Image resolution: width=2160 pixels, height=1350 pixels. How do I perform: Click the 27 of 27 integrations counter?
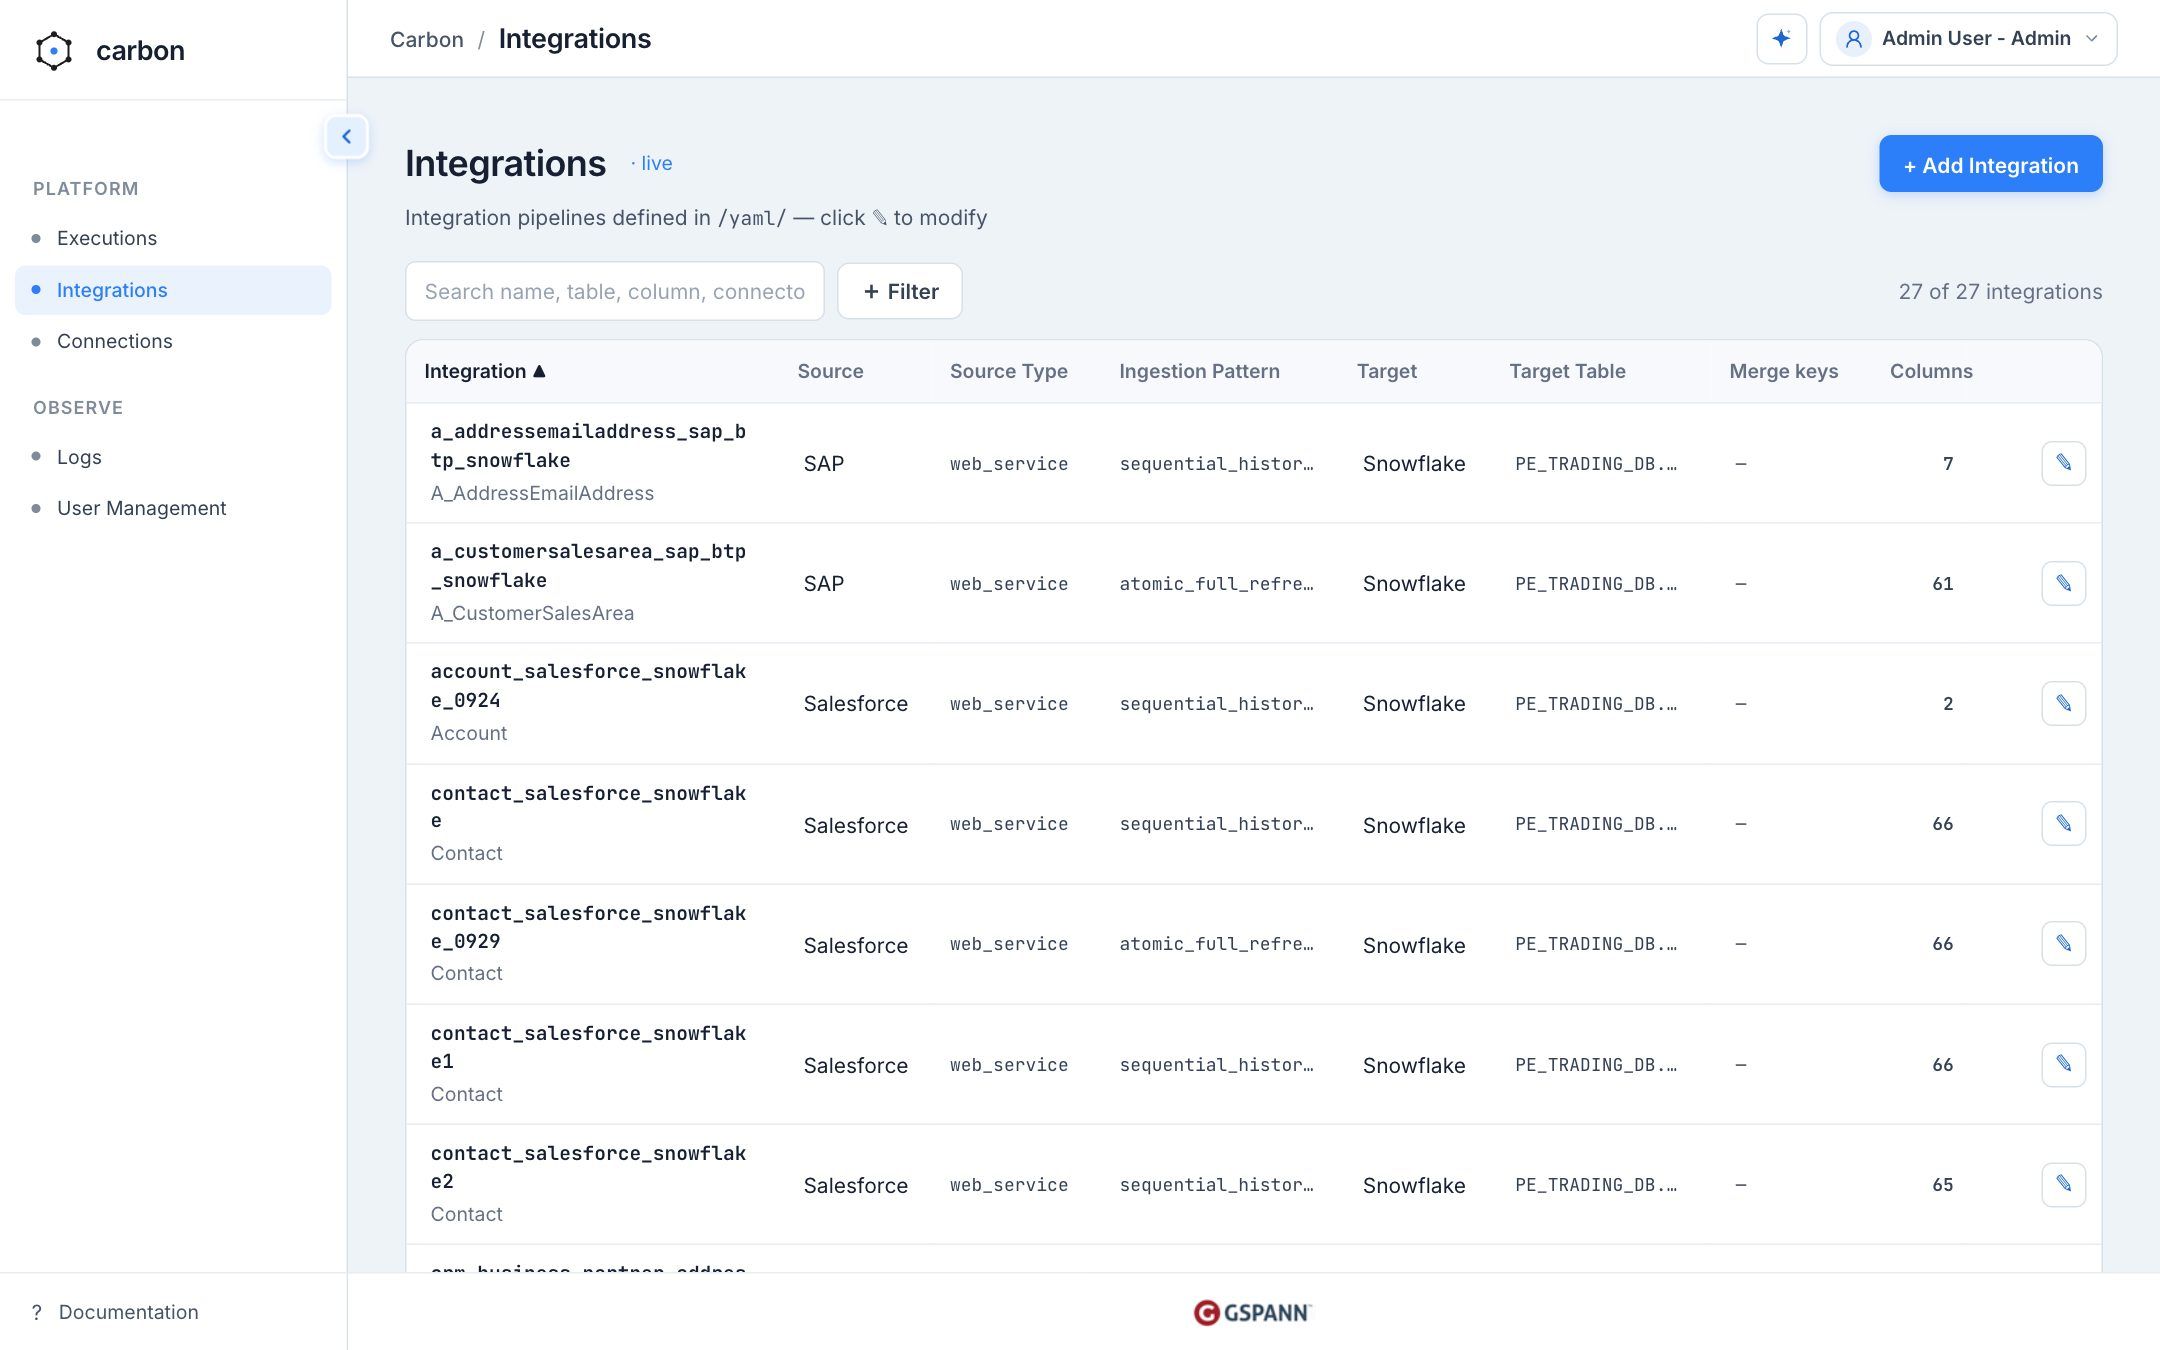pyautogui.click(x=2000, y=291)
